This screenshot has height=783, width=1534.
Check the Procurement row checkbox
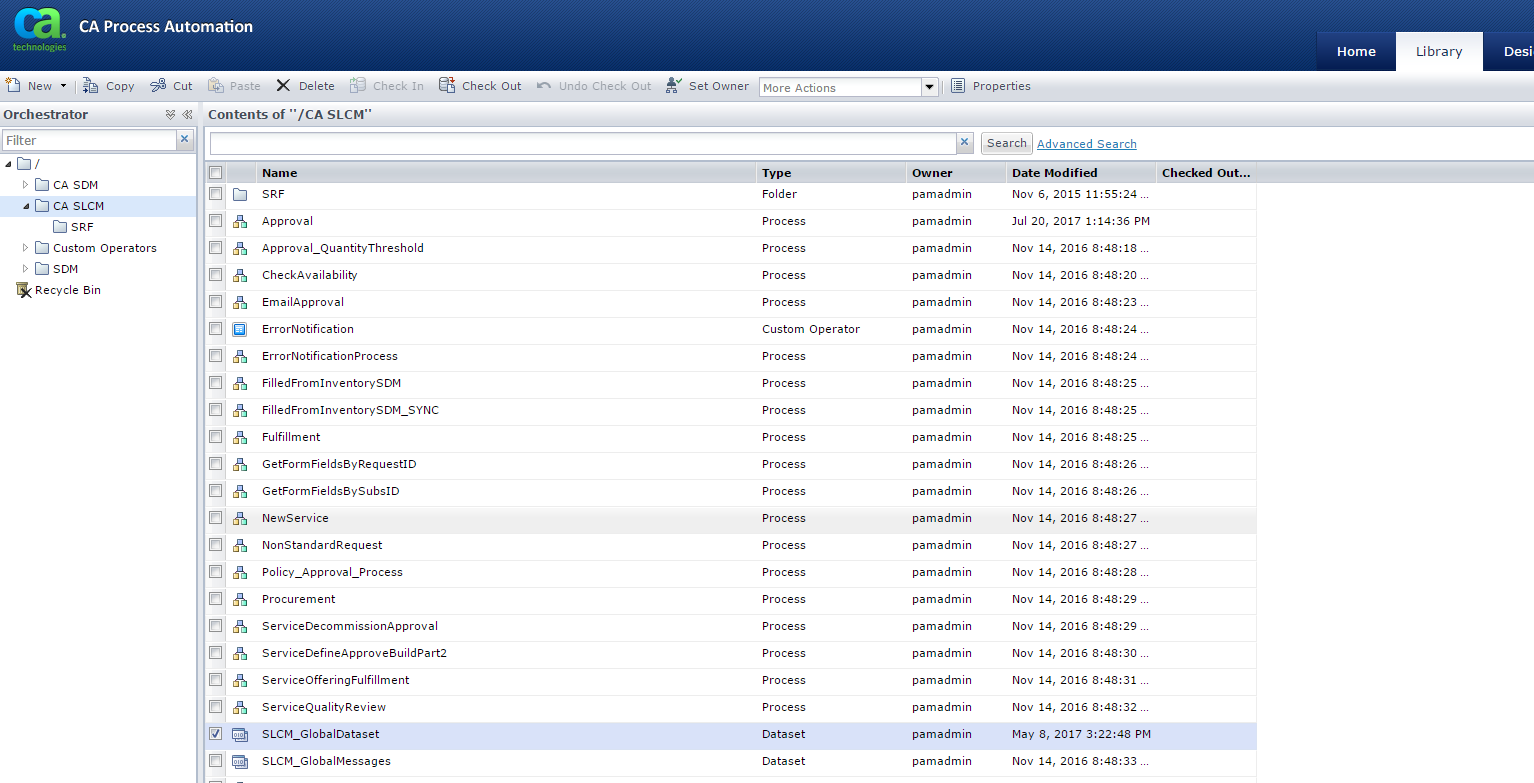coord(216,599)
